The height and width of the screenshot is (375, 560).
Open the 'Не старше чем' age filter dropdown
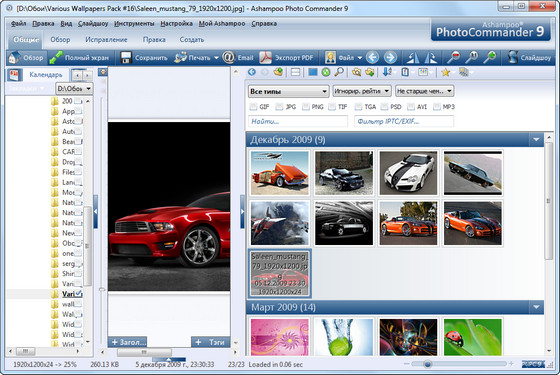tap(424, 91)
